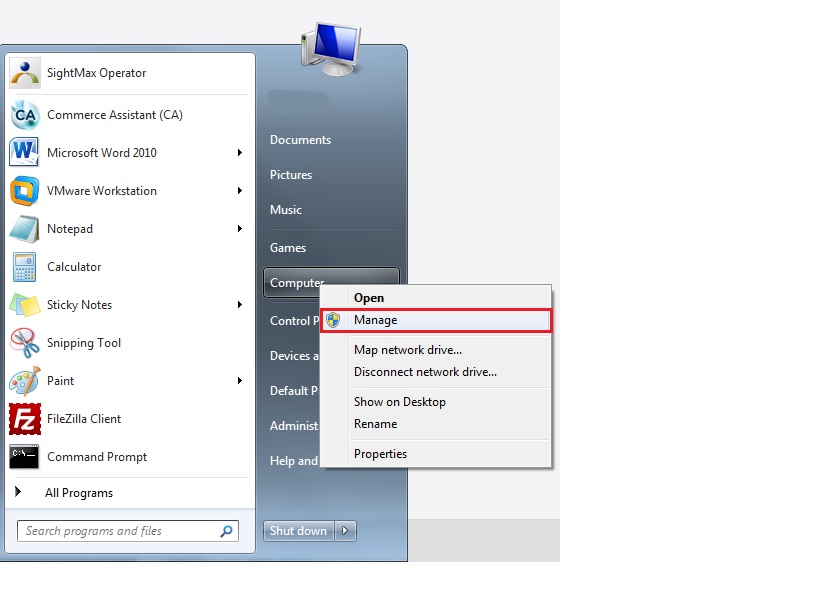Expand Notepad recent files arrow
Viewport: 817px width, 605px height.
tap(240, 229)
